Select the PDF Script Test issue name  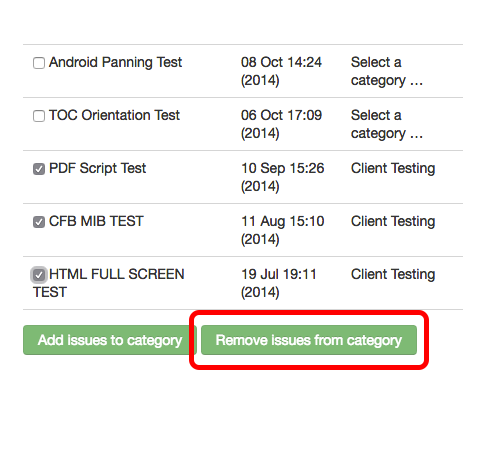click(97, 168)
